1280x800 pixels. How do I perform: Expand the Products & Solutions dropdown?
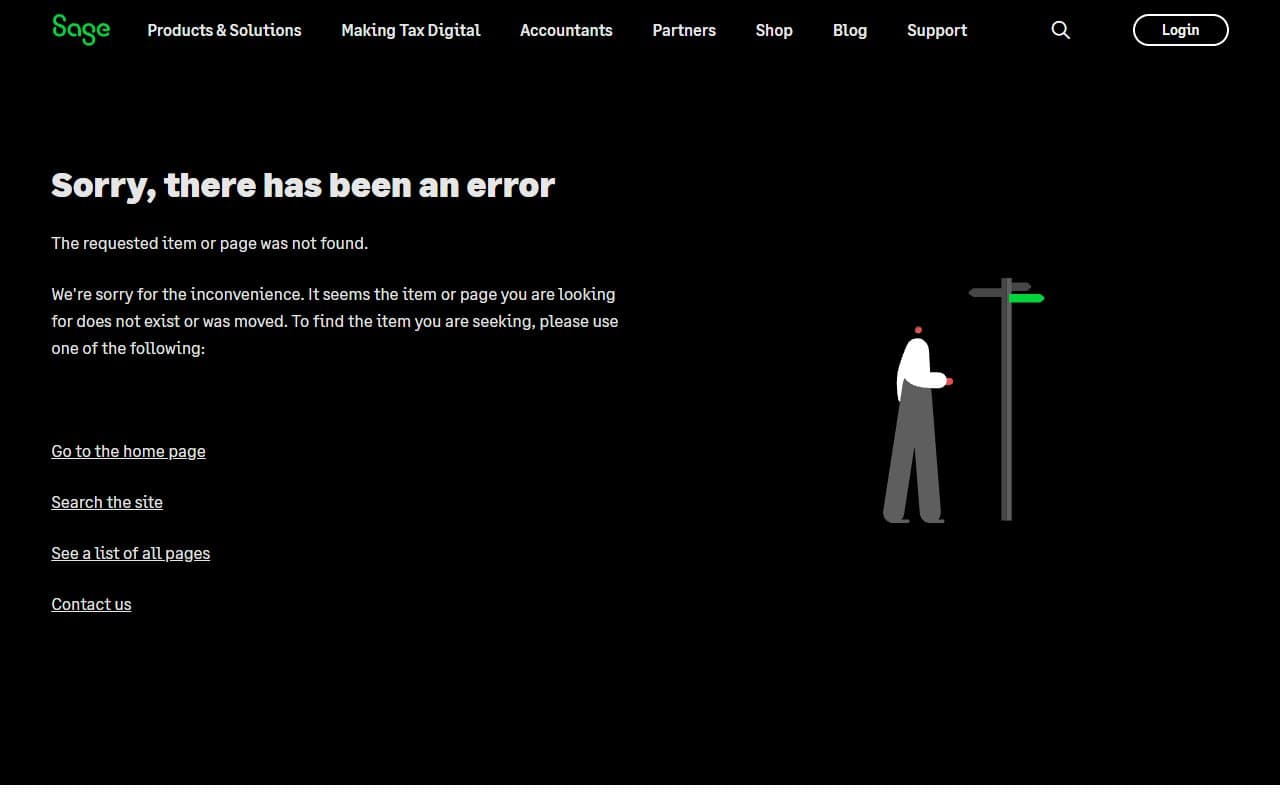[x=224, y=30]
